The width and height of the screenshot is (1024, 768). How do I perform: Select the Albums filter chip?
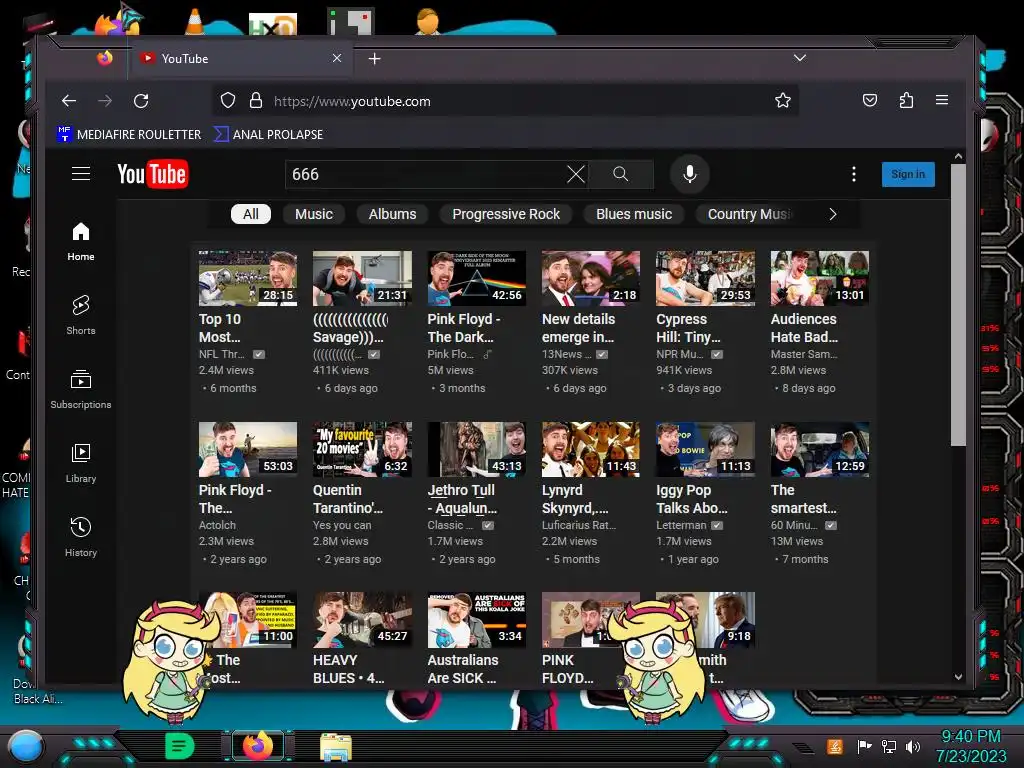tap(392, 214)
